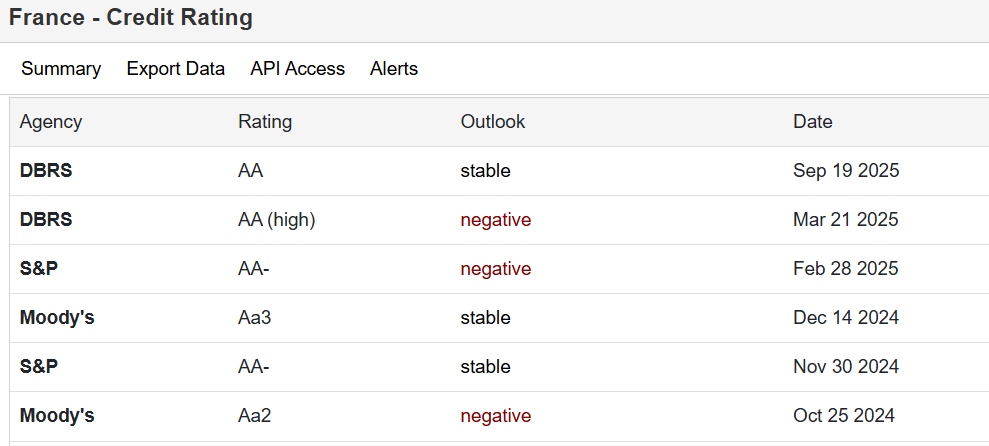
Task: Click negative outlook in Mar 21 2025 row
Action: [495, 220]
